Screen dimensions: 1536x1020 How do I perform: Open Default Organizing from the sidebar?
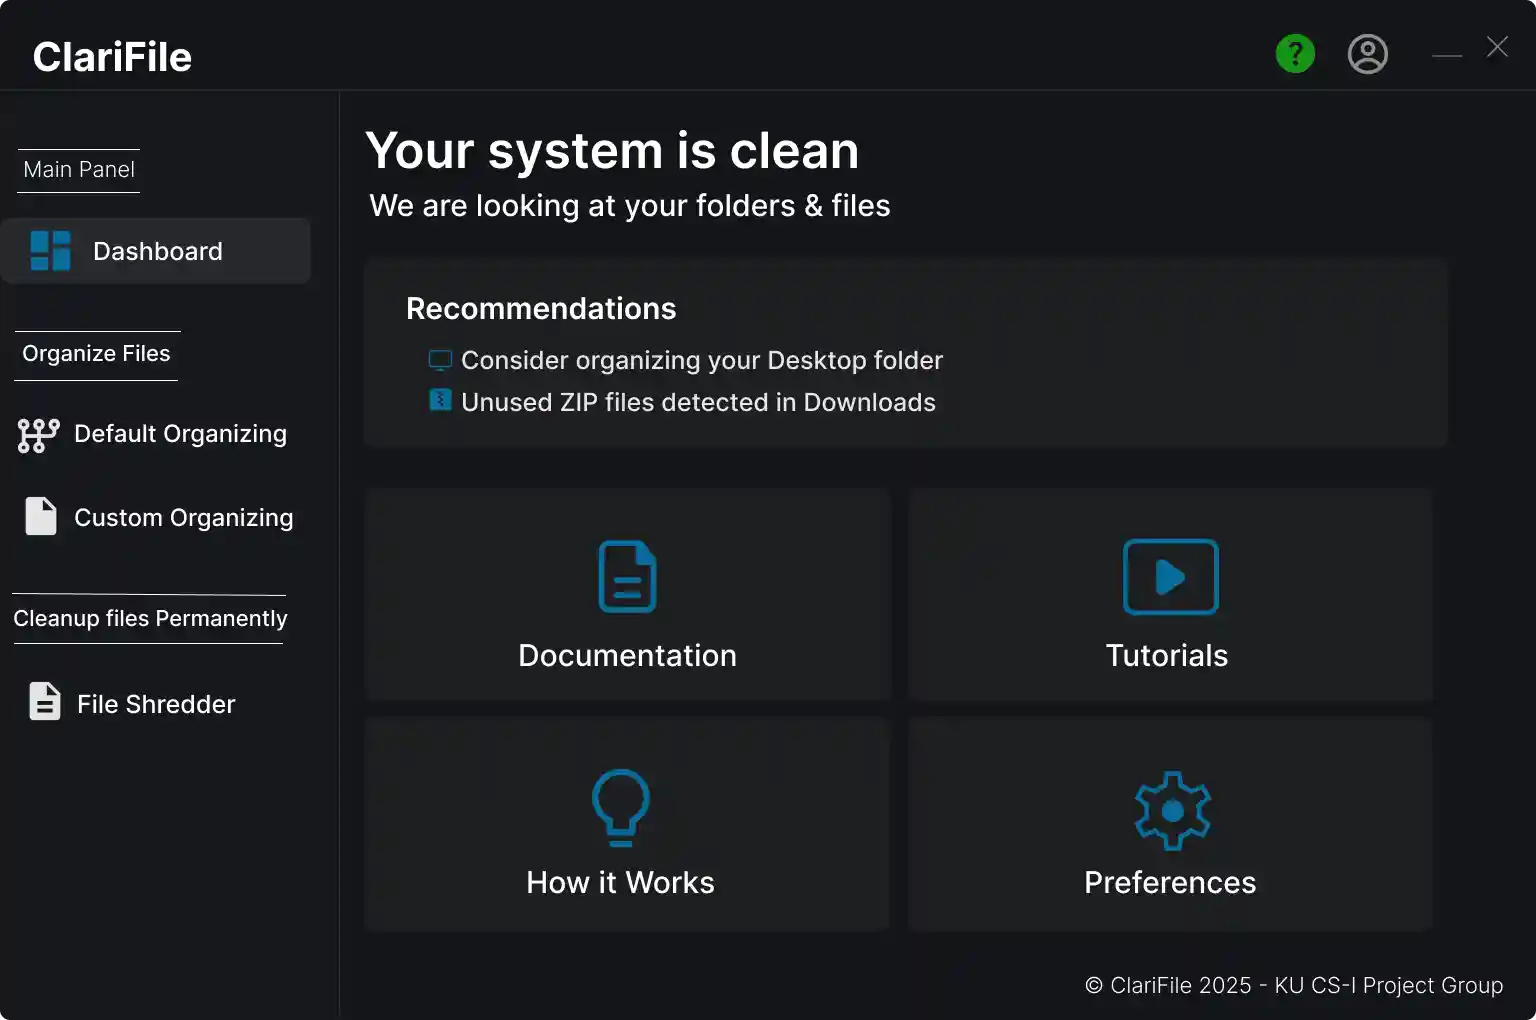[x=180, y=434]
